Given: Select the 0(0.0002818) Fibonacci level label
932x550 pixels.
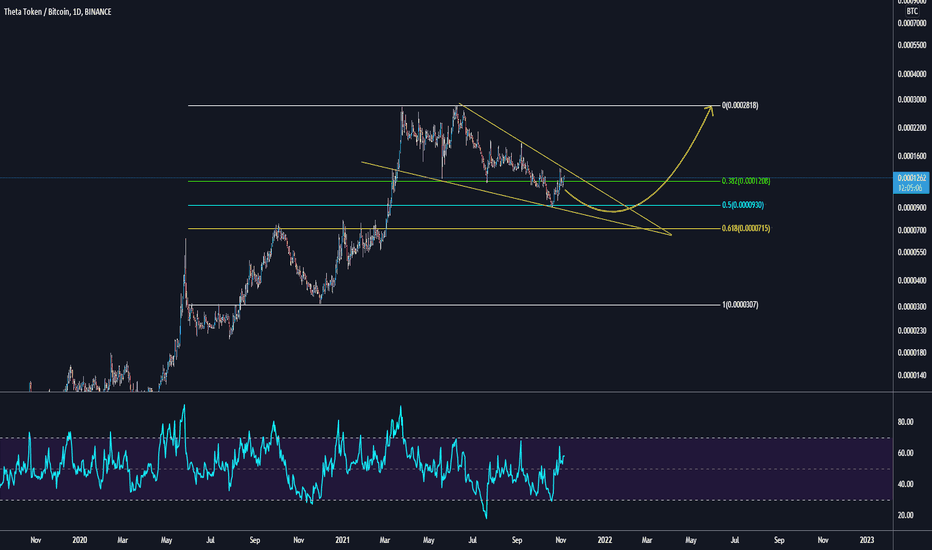Looking at the screenshot, I should pos(740,105).
